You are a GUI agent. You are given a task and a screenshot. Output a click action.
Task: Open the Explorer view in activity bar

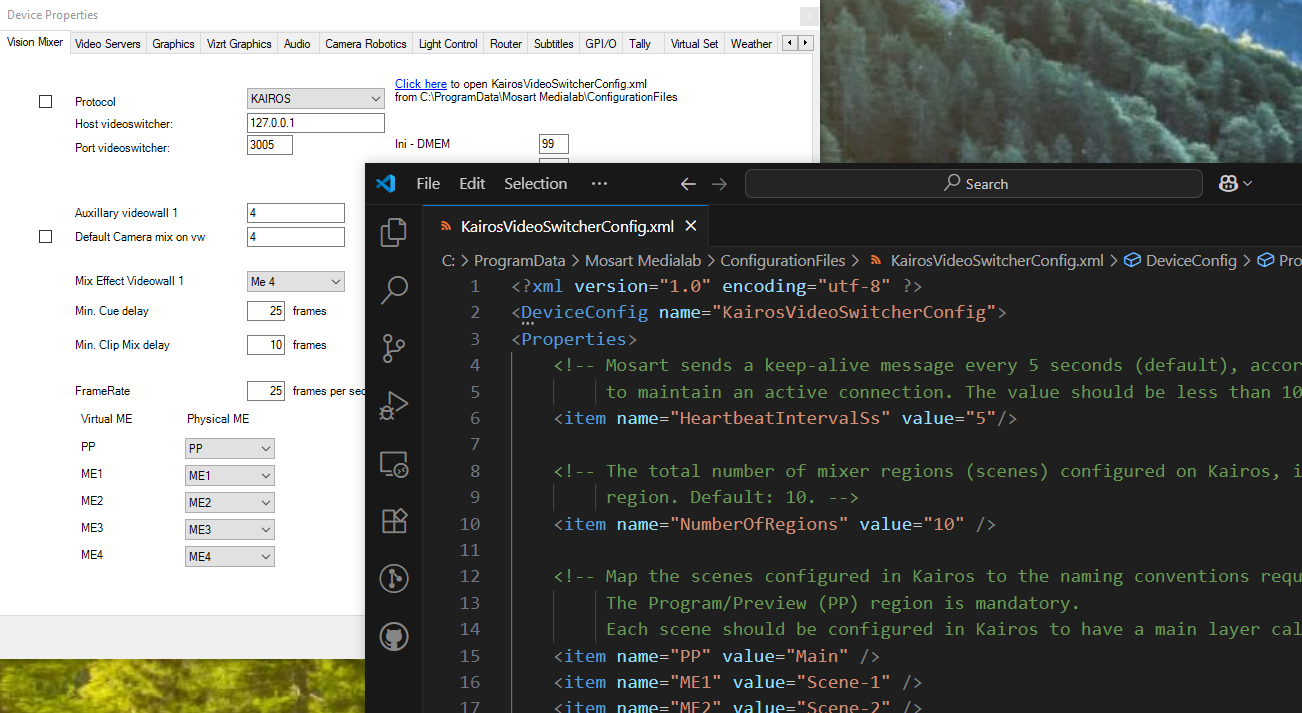tap(394, 232)
